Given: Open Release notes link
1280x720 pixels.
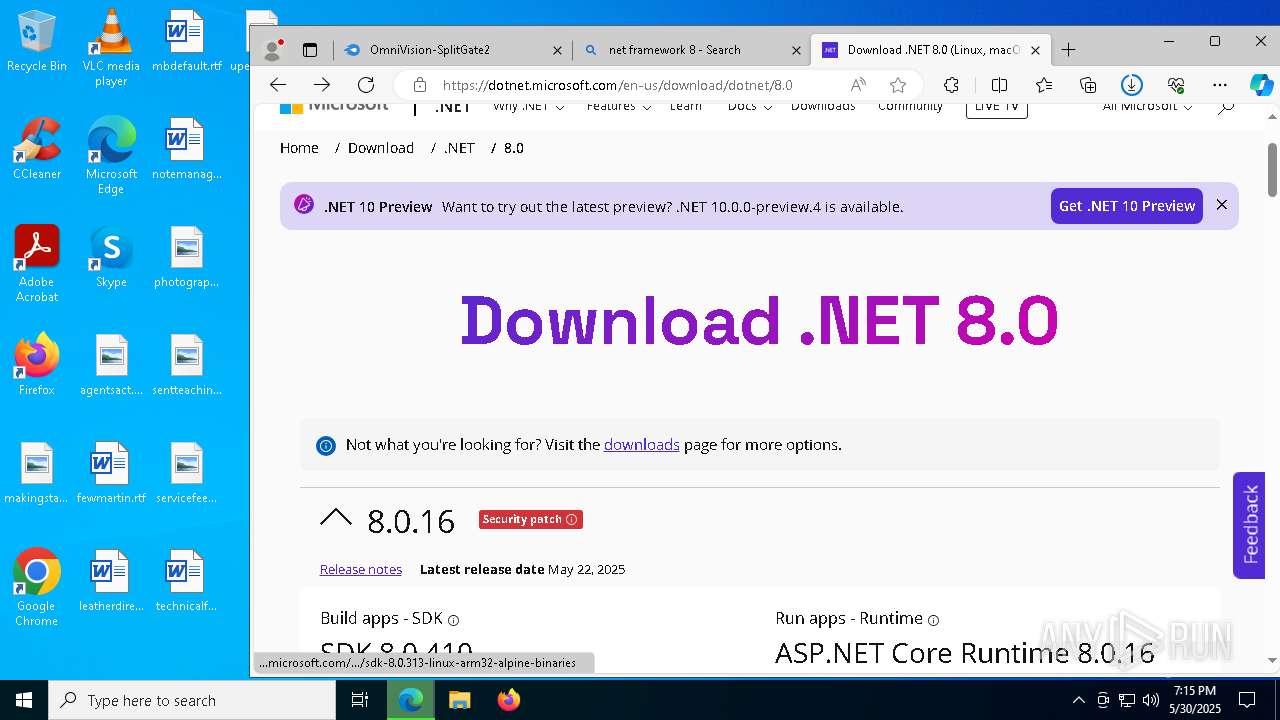Looking at the screenshot, I should click(x=361, y=569).
